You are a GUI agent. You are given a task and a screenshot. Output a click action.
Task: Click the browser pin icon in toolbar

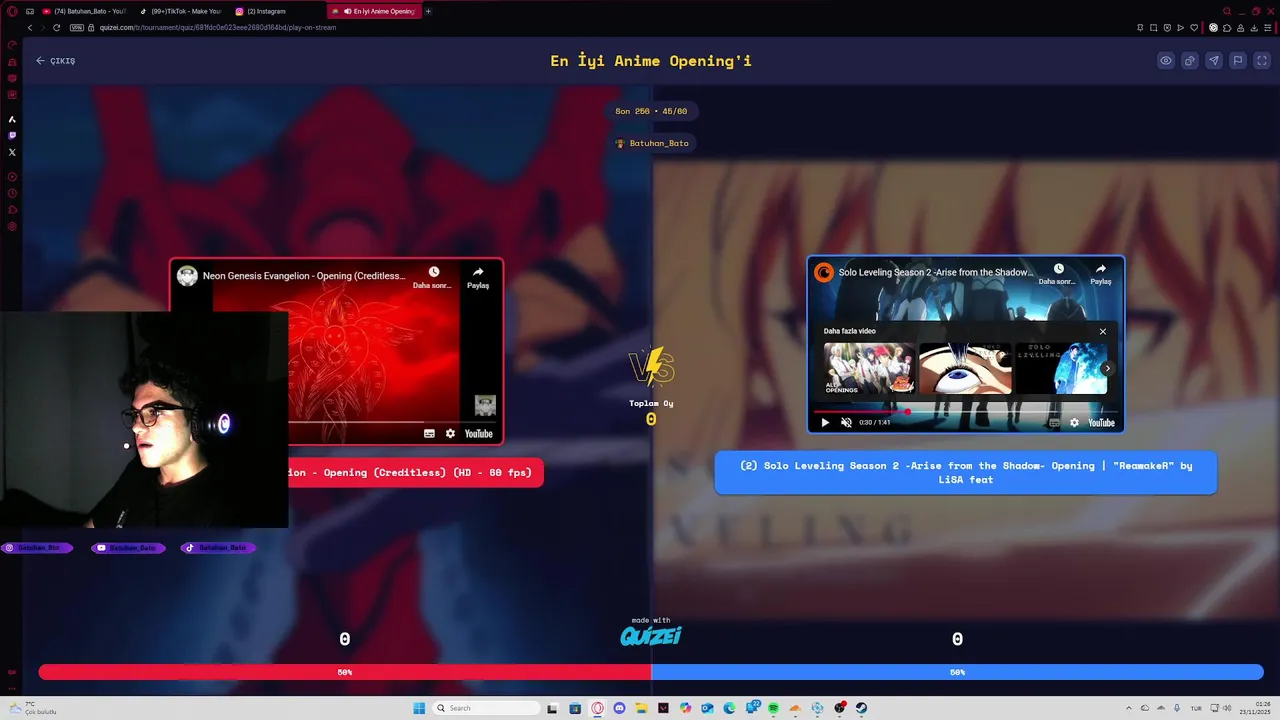click(x=1140, y=27)
